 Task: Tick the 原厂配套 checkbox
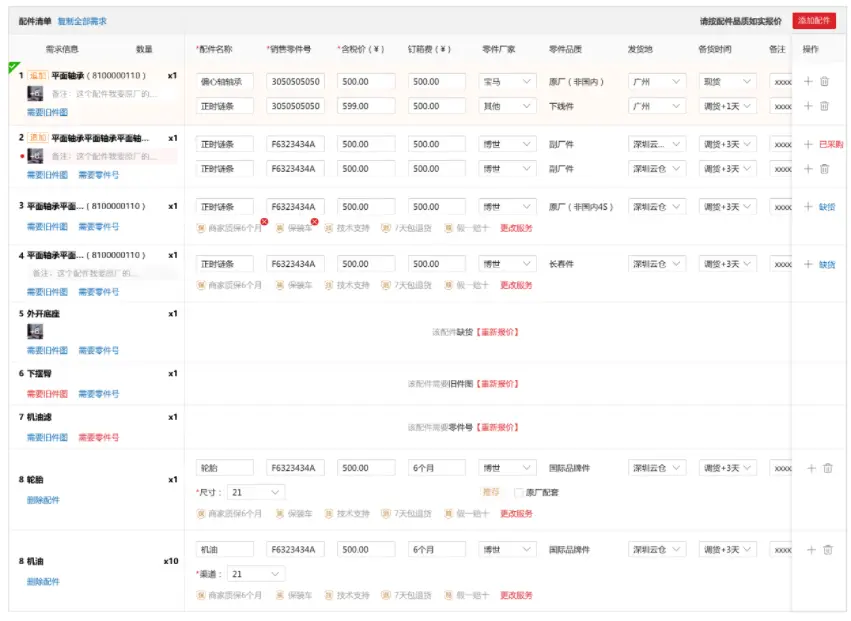[x=518, y=492]
